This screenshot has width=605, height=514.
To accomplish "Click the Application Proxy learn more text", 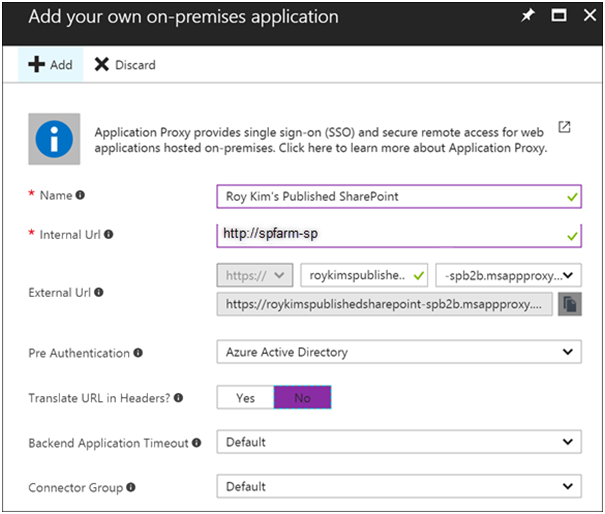I will [321, 140].
